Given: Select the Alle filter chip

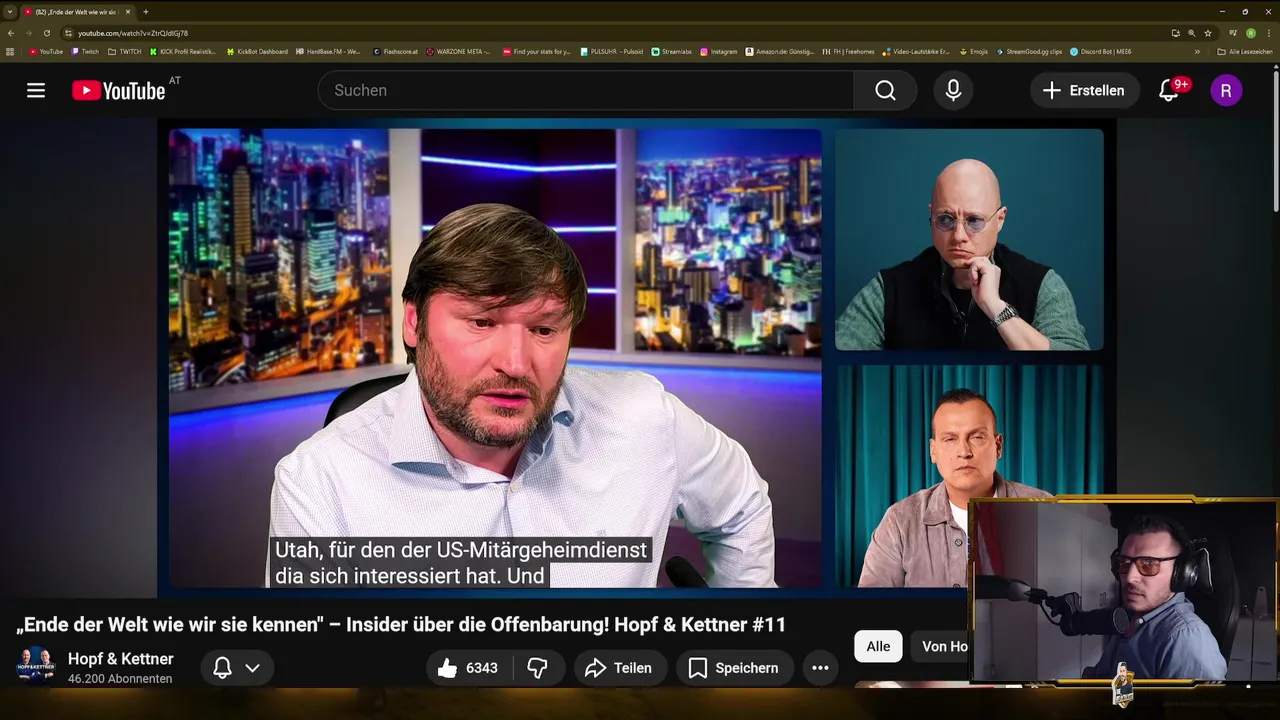Looking at the screenshot, I should pos(878,646).
